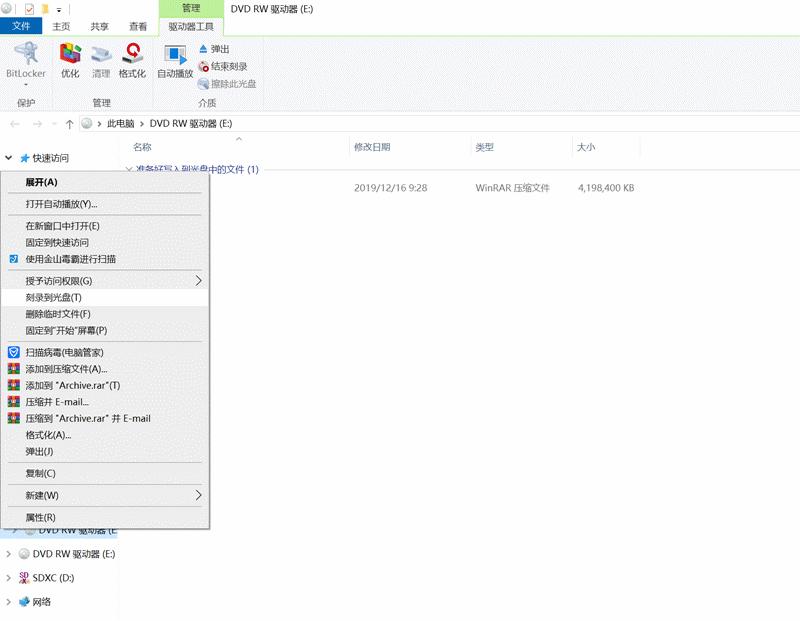
Task: Collapse the 快速访问 section in sidebar
Action: 8,157
